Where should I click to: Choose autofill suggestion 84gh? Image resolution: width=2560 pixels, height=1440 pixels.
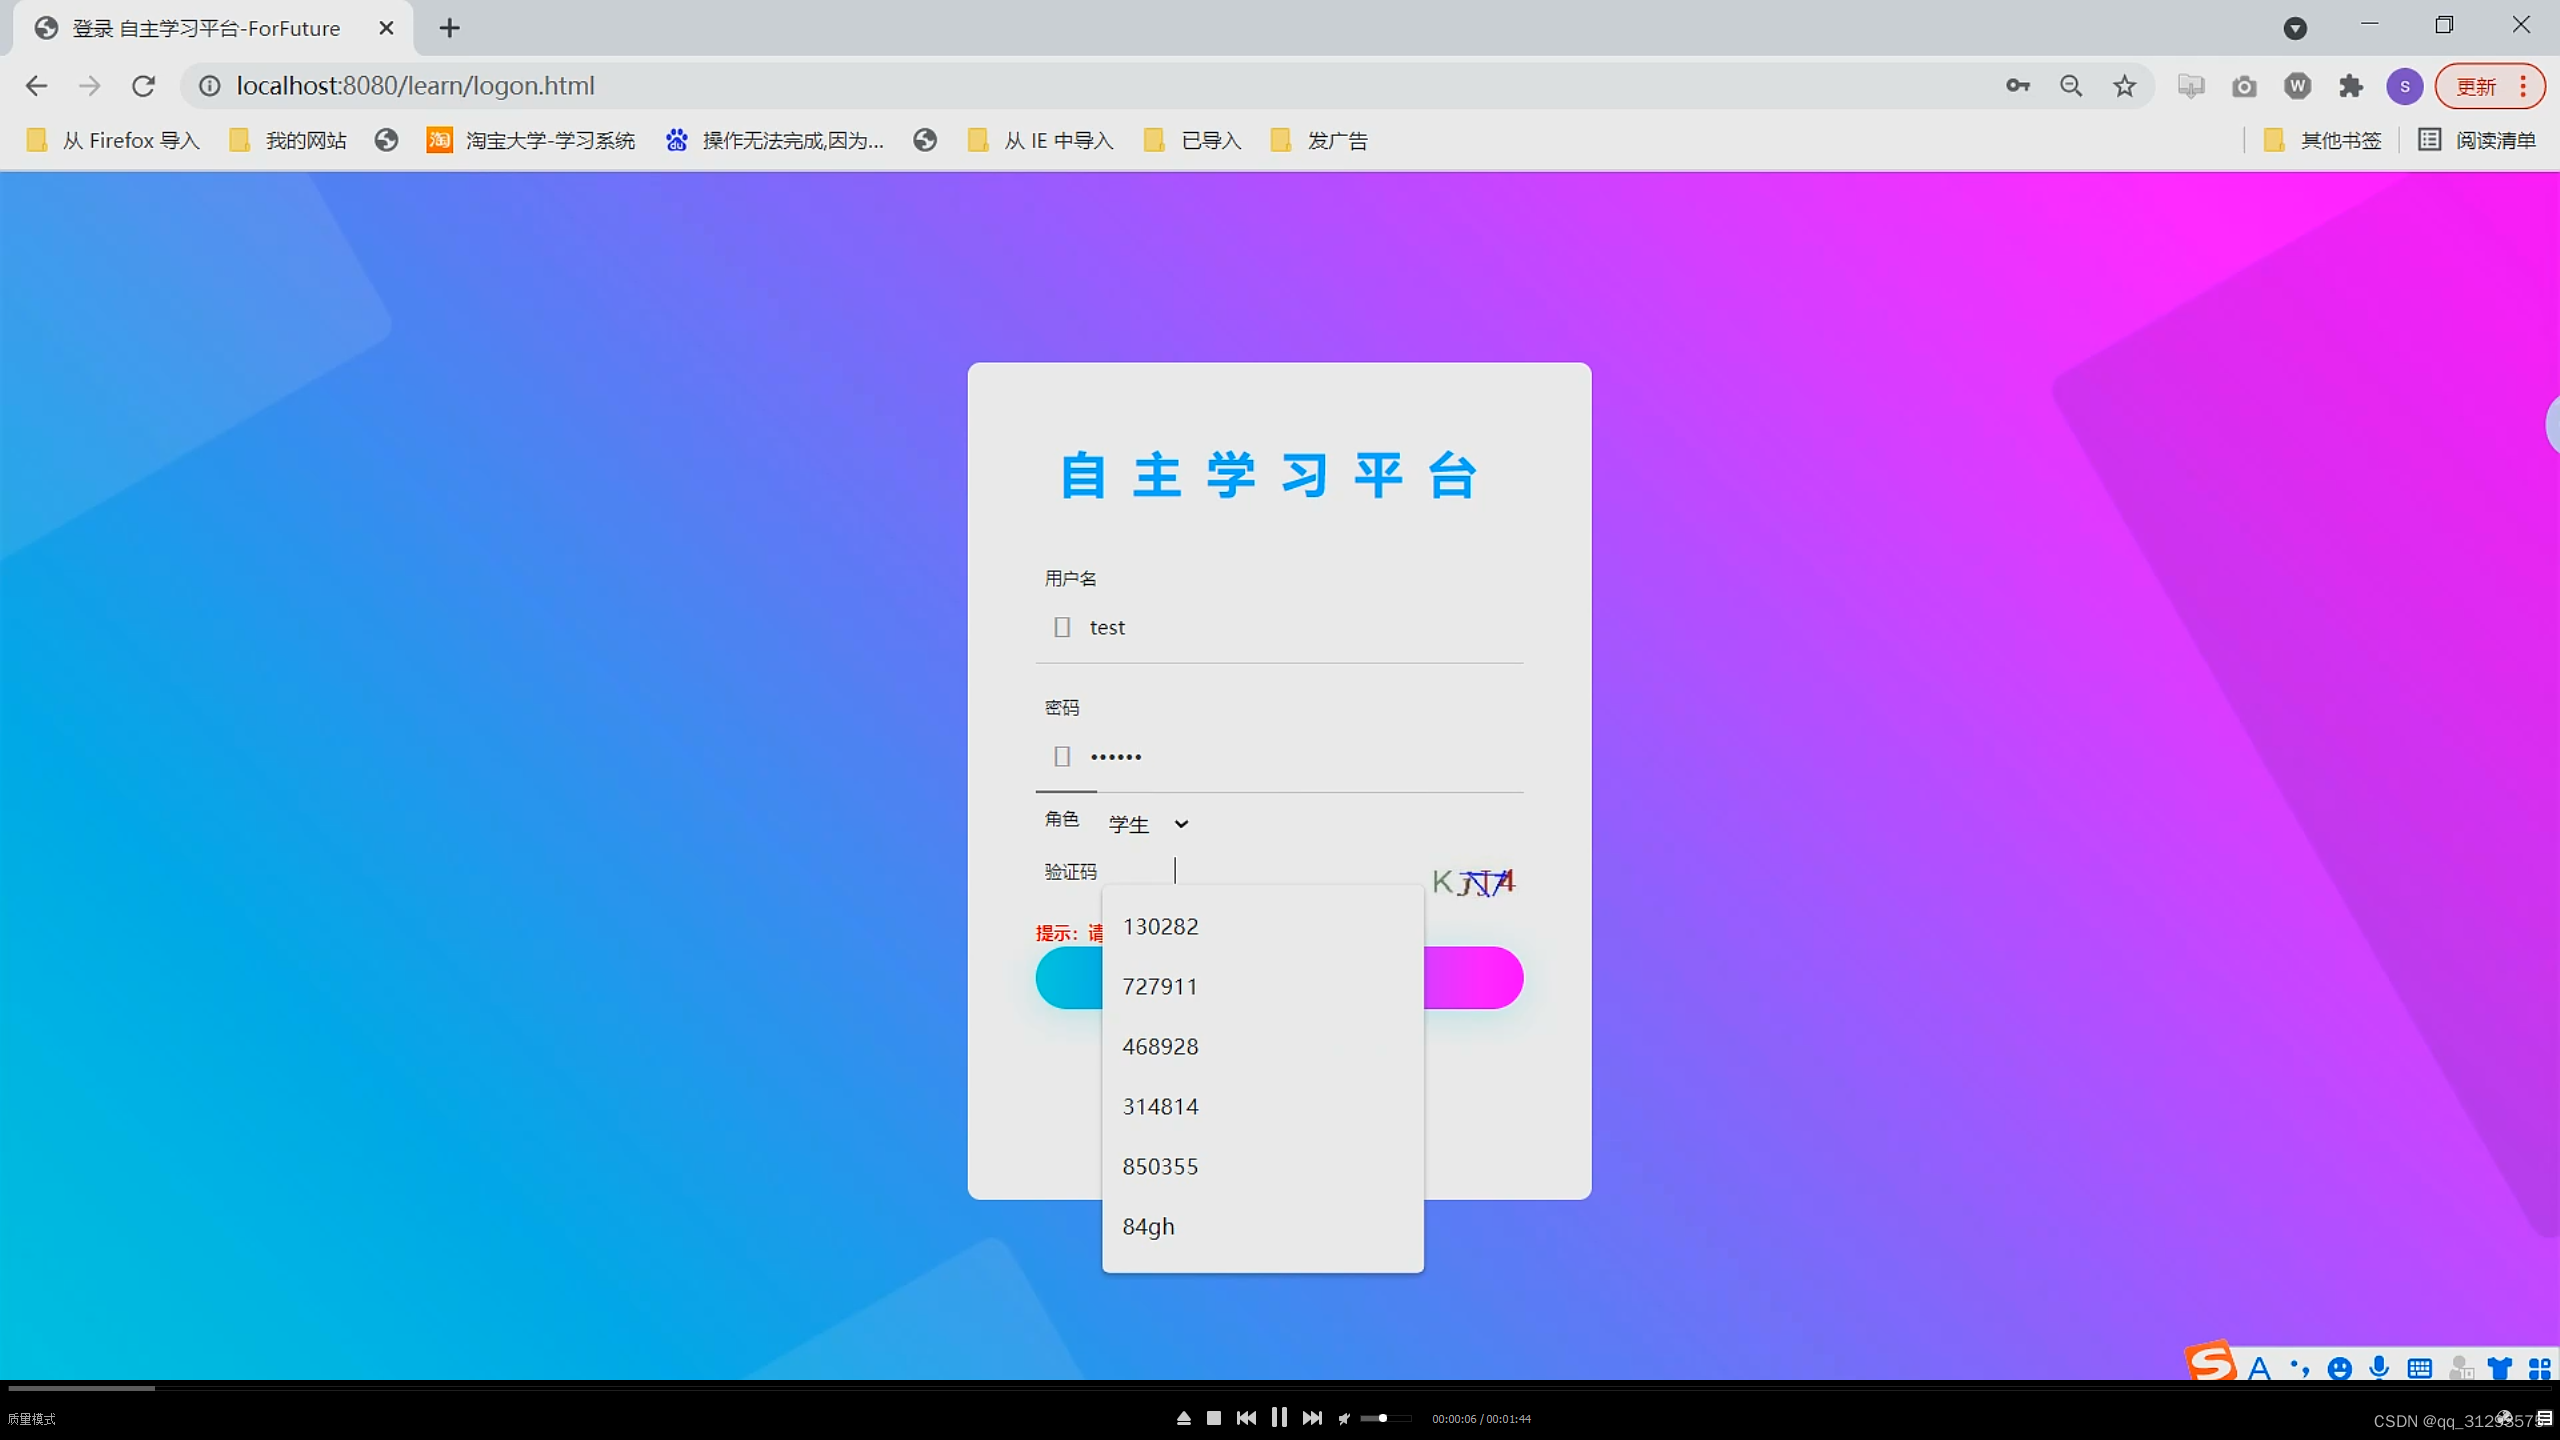tap(1262, 1226)
